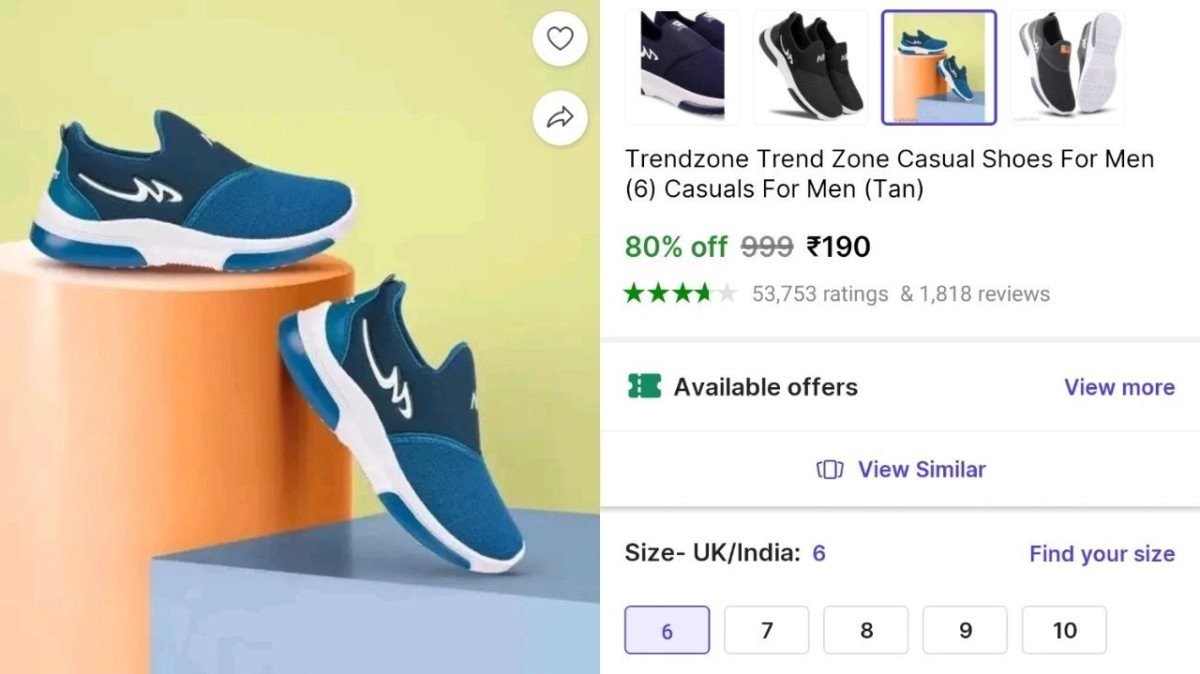Select shoe size 10
The image size is (1200, 674).
[1063, 630]
